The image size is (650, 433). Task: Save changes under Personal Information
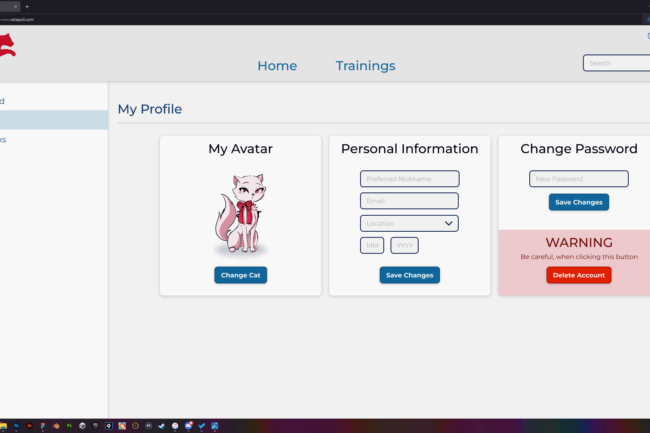(x=409, y=275)
